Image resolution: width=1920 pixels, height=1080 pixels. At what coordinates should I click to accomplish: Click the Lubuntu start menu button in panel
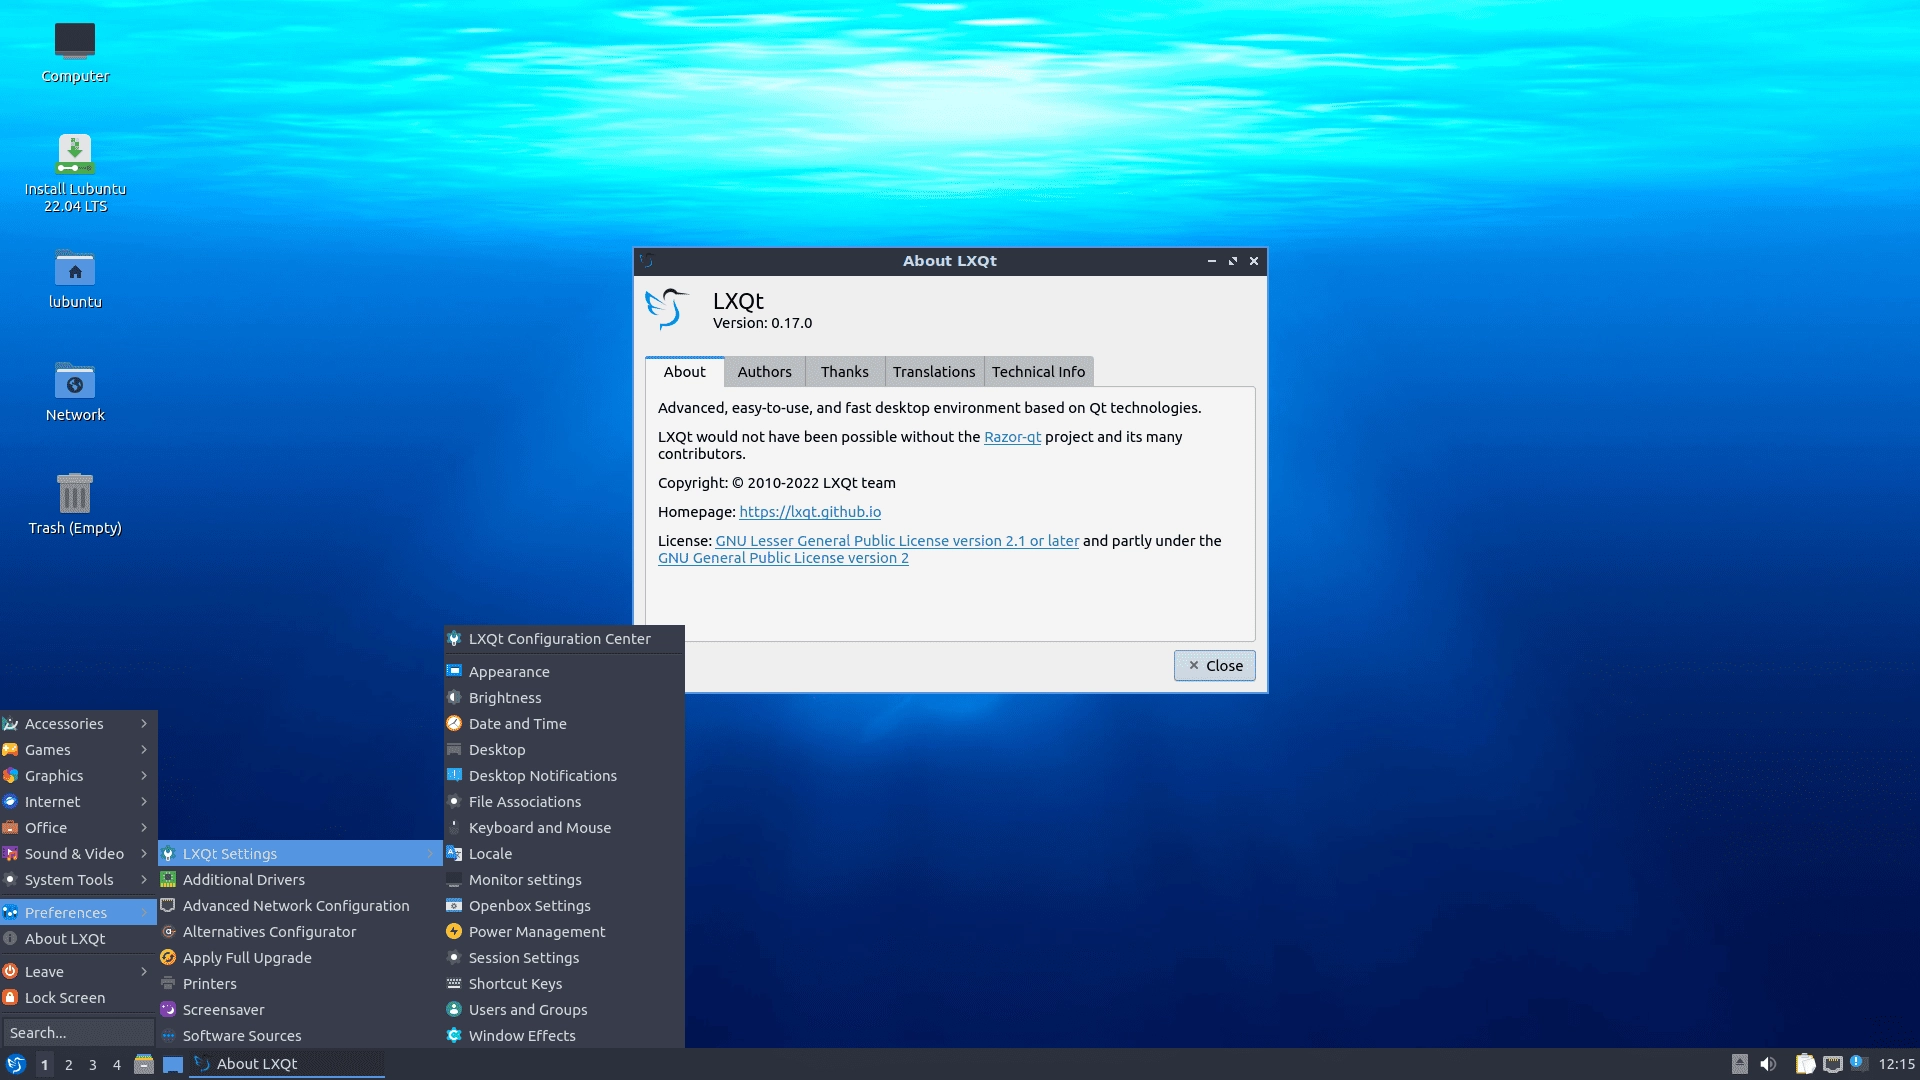[x=16, y=1064]
